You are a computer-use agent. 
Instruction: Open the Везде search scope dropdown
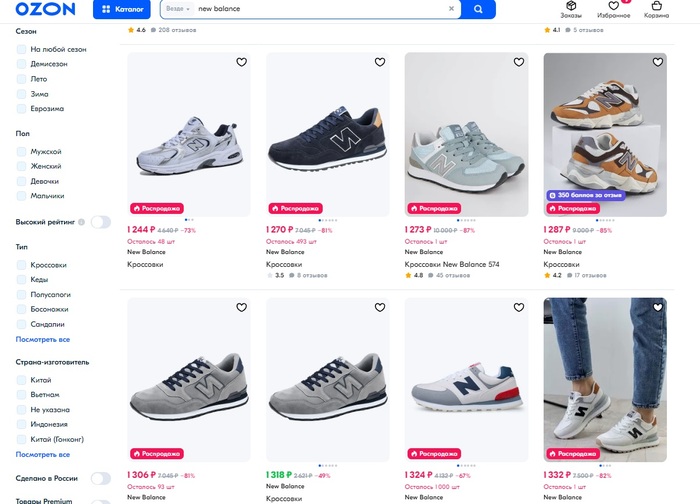pos(178,9)
